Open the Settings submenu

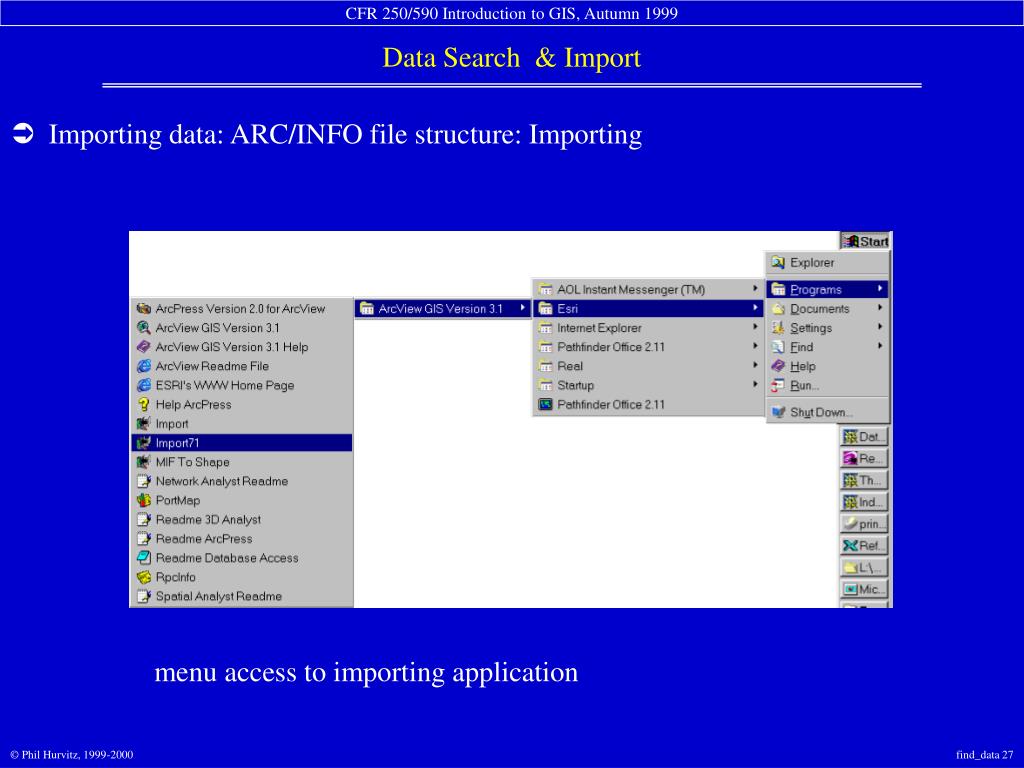pyautogui.click(x=827, y=328)
